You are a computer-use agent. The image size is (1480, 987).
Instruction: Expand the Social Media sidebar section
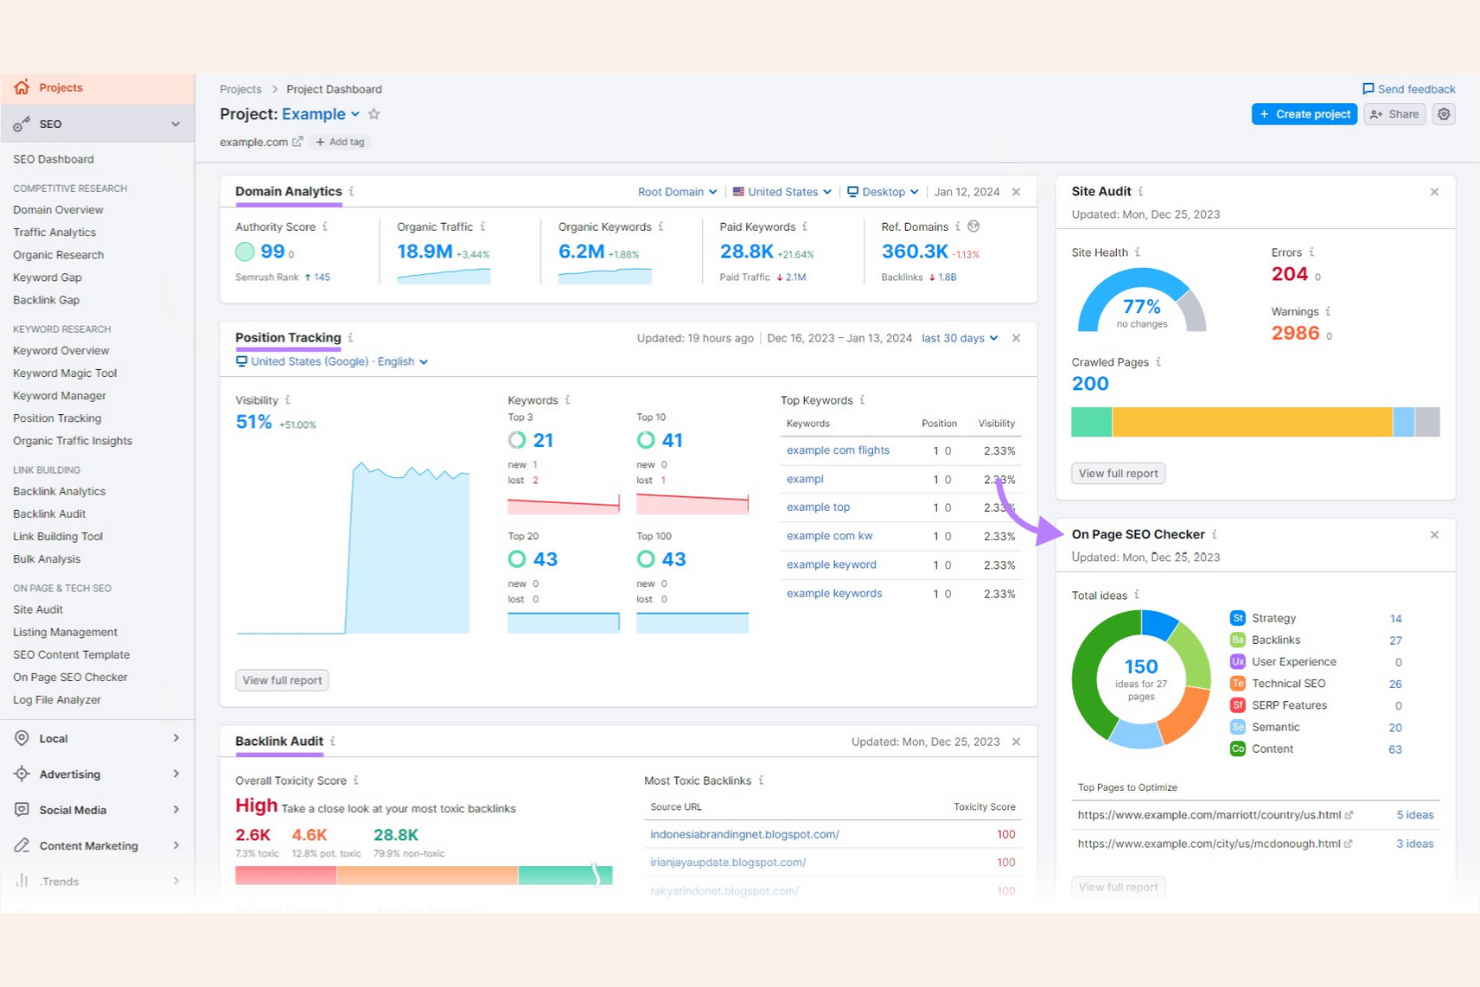(x=176, y=810)
